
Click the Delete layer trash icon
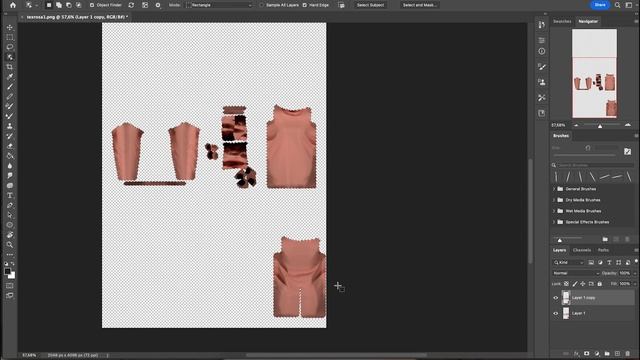click(627, 353)
